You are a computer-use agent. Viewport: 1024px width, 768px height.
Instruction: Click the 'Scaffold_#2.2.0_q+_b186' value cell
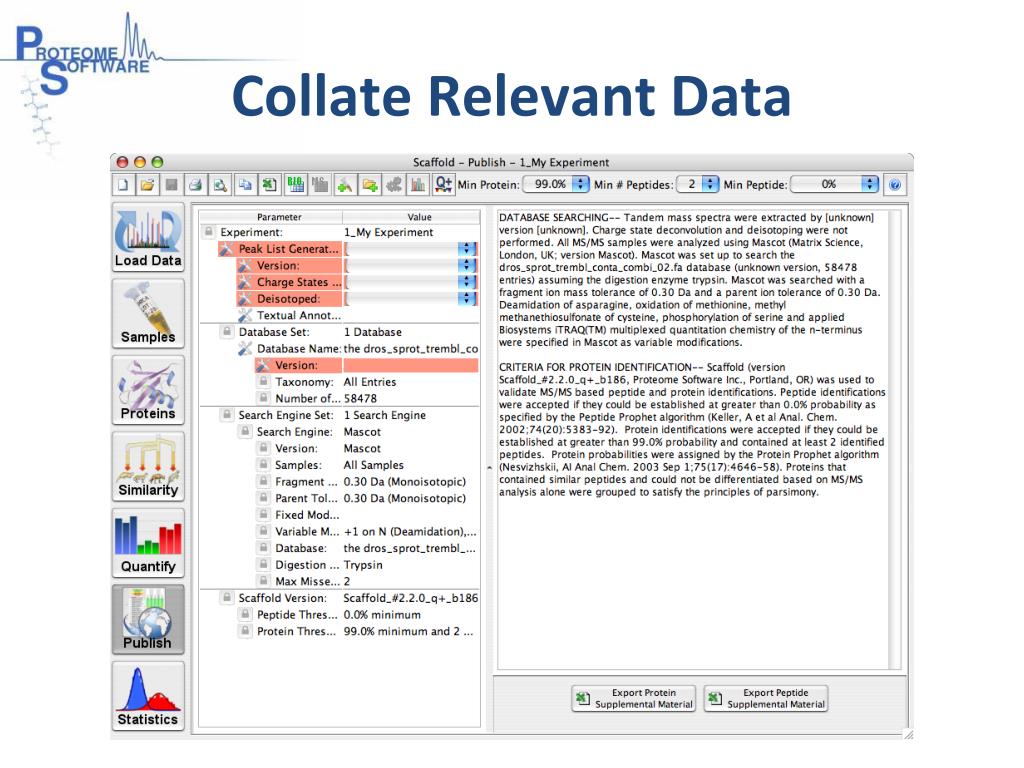pos(411,598)
